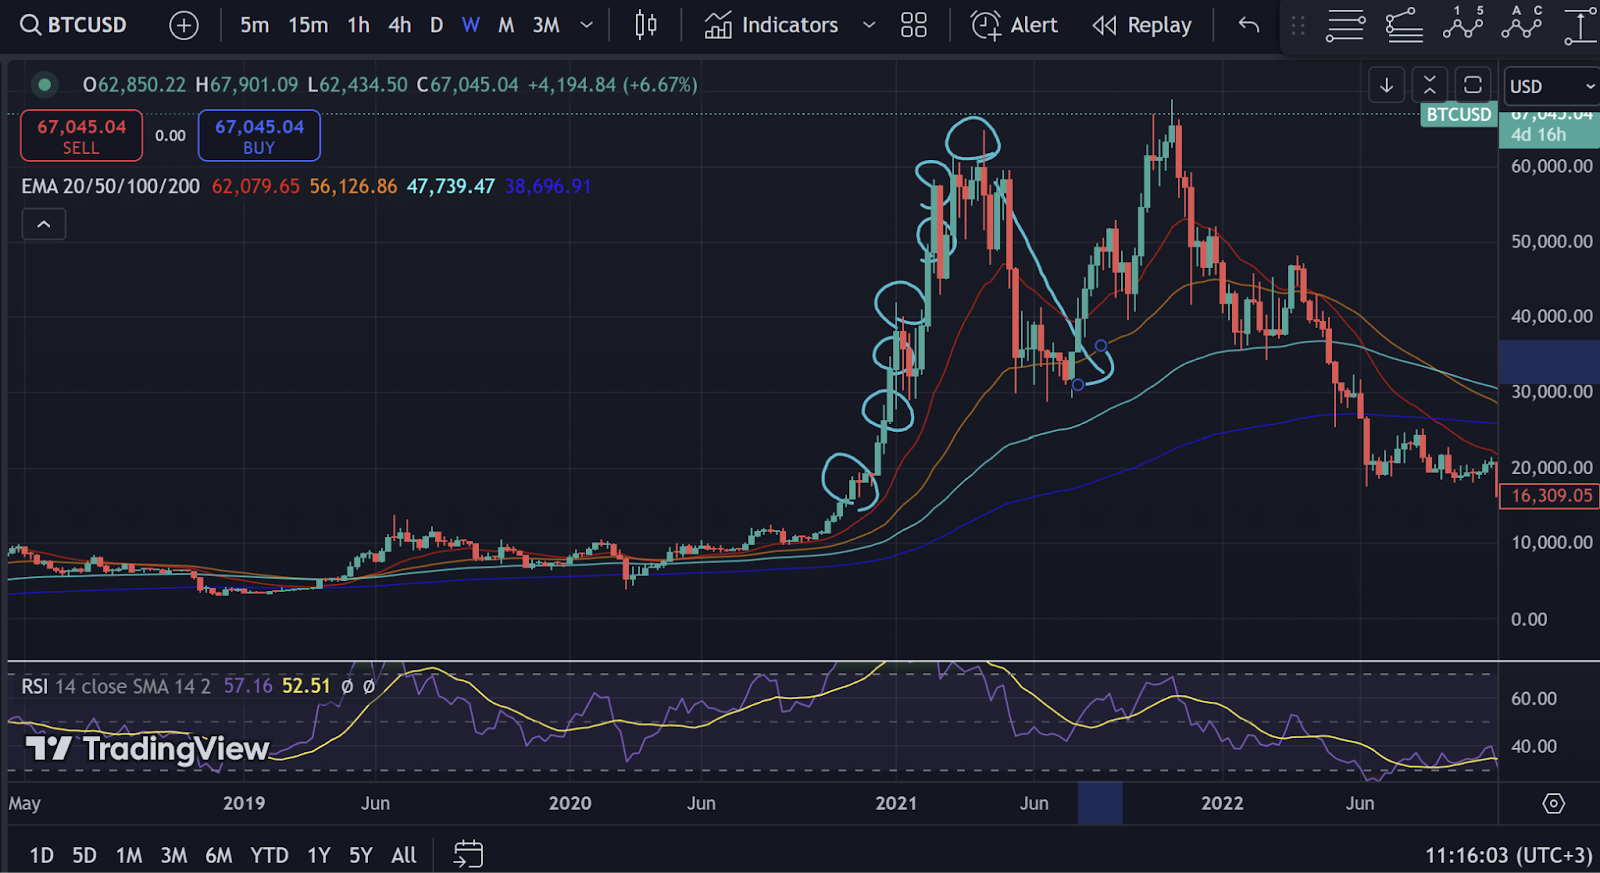Click the add symbol plus icon
Screen dimensions: 1600x873
point(184,25)
